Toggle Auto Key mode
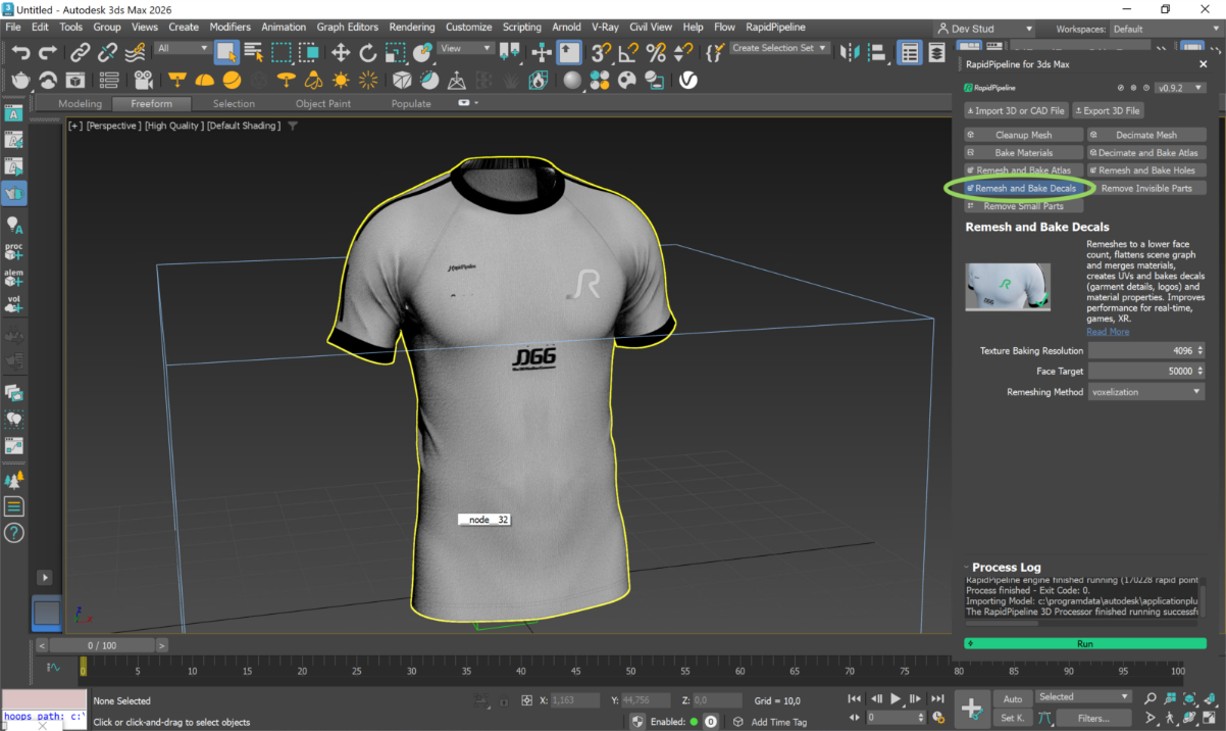This screenshot has height=731, width=1226. (1013, 699)
